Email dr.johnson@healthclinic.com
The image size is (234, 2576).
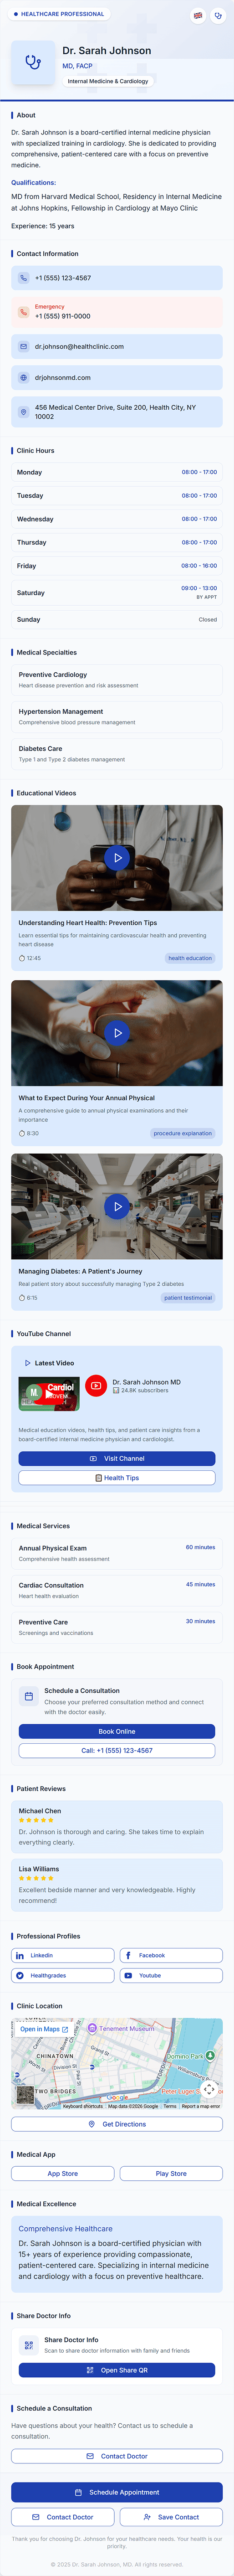[x=117, y=346]
